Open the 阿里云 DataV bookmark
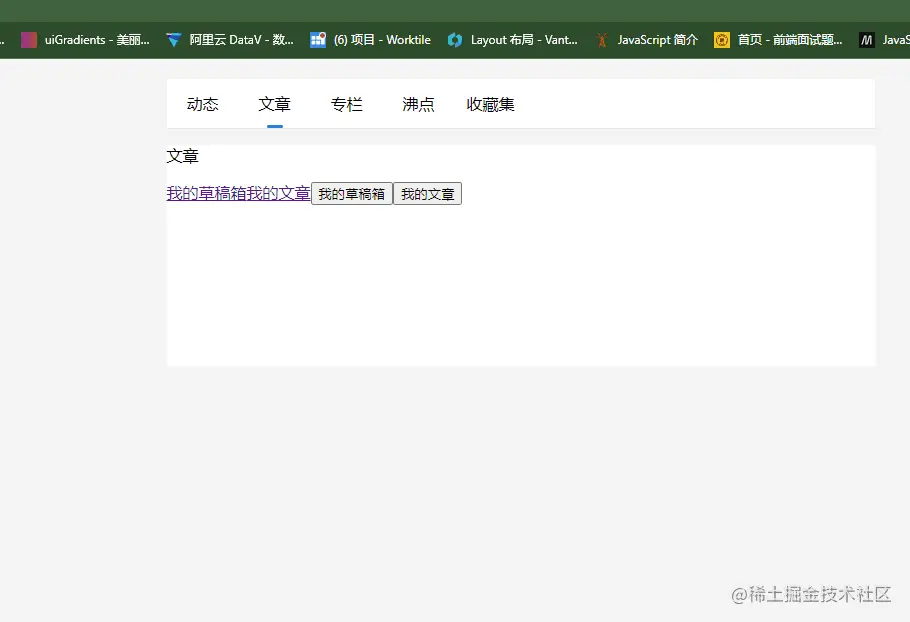 (x=230, y=40)
